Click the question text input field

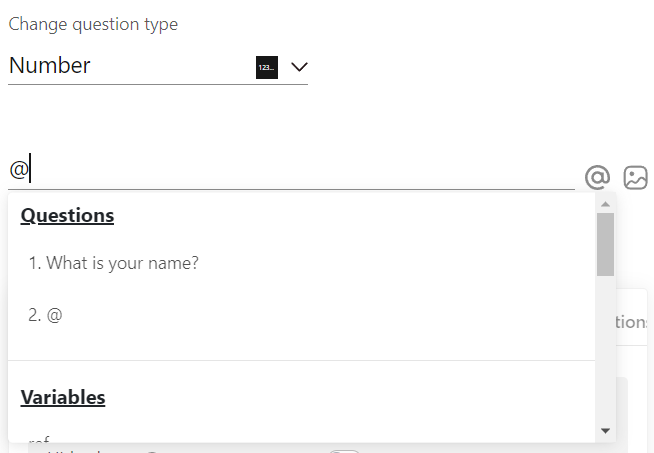coord(291,170)
